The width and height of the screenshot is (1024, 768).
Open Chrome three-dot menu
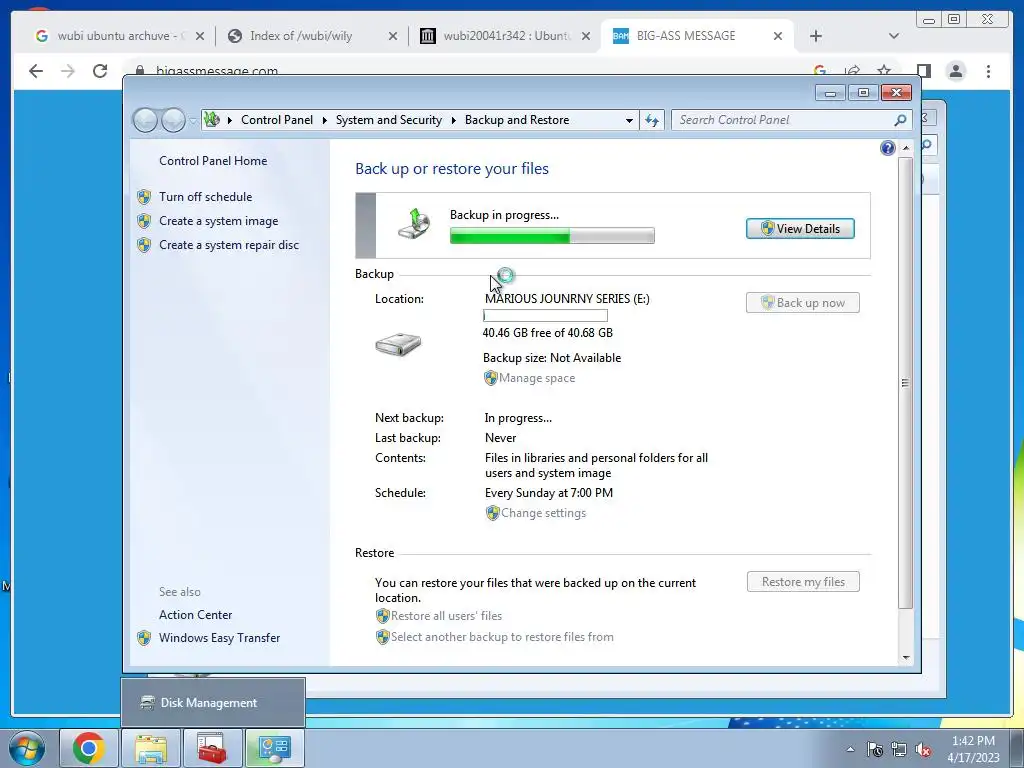[x=988, y=71]
